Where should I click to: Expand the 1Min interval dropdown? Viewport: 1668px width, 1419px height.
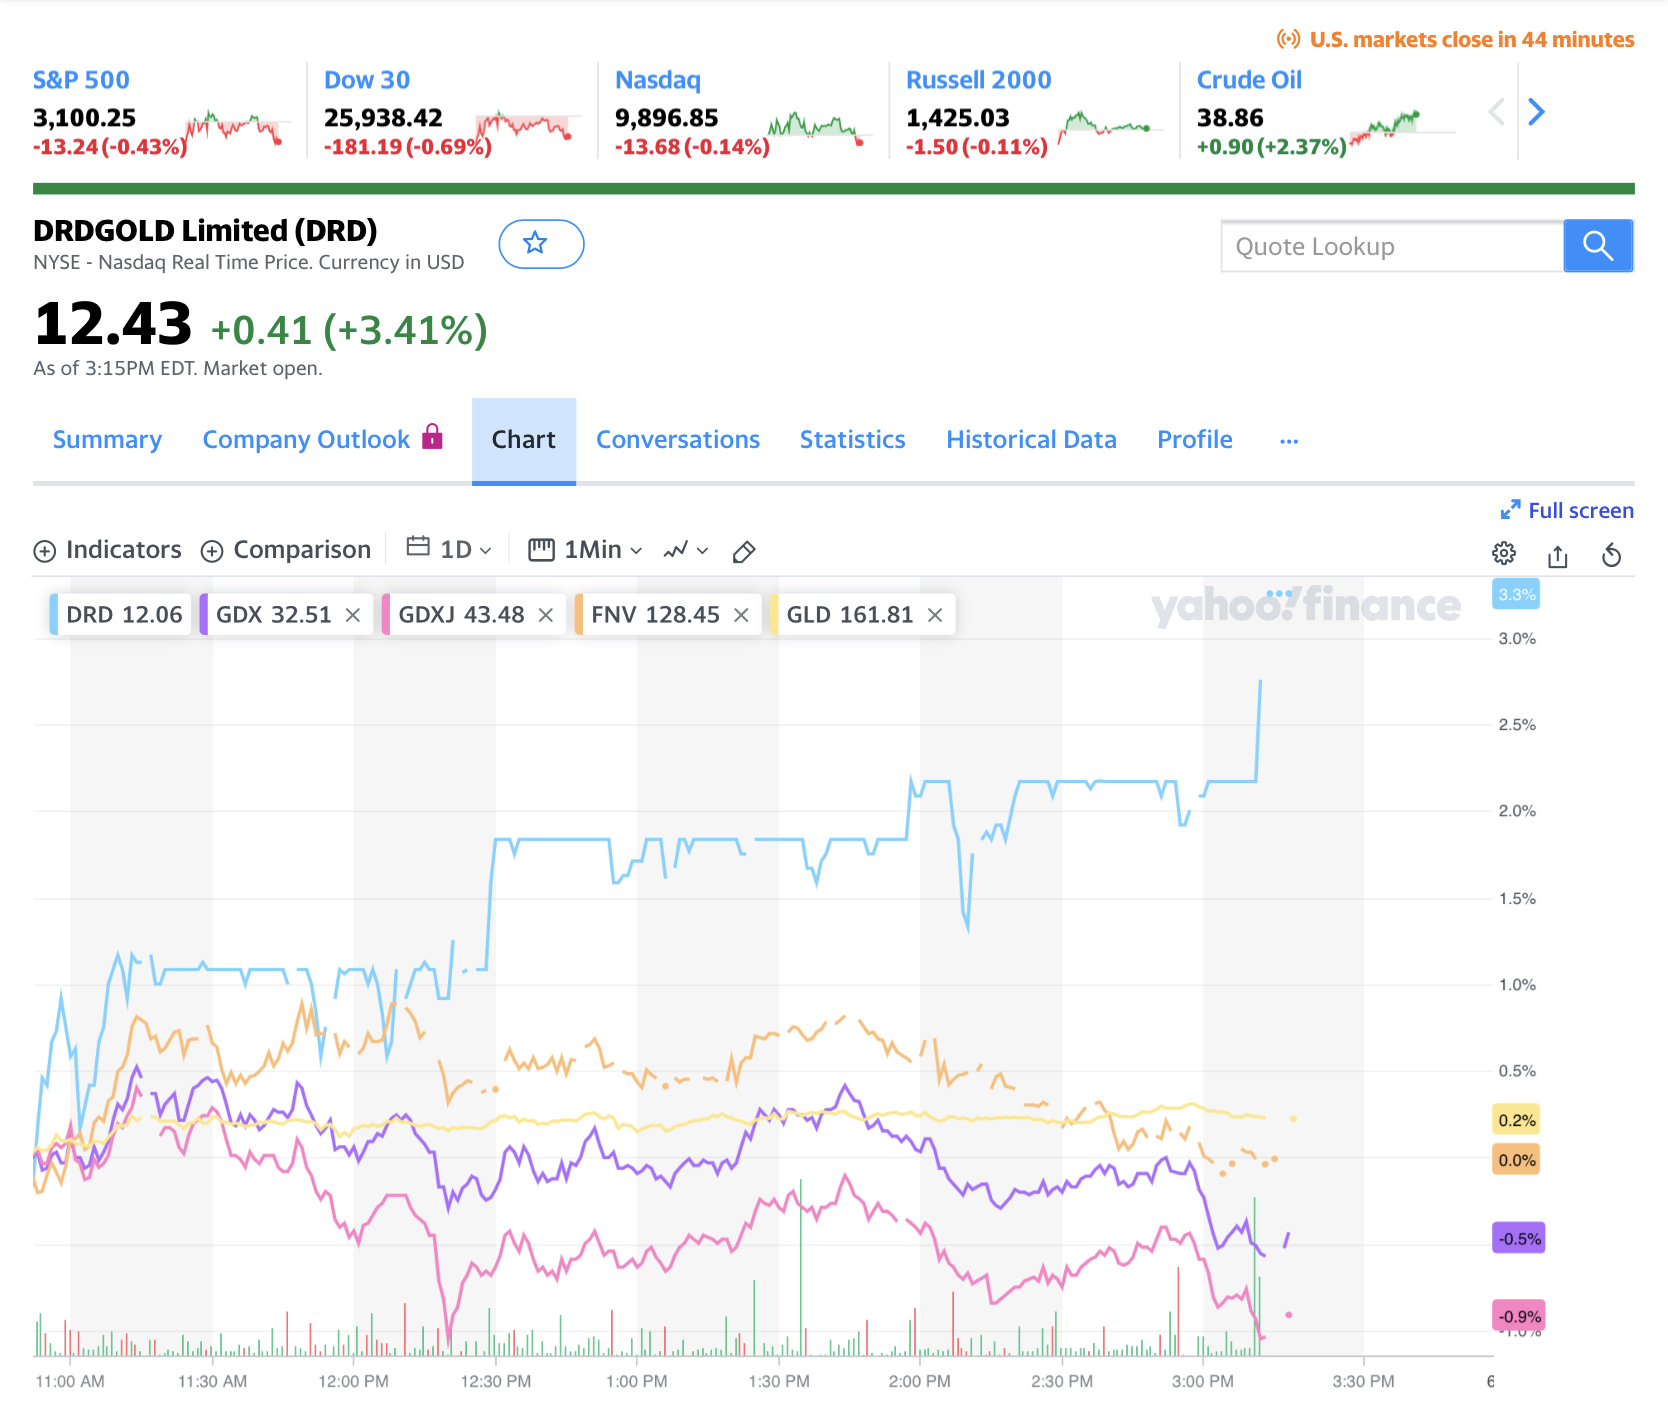pyautogui.click(x=586, y=550)
